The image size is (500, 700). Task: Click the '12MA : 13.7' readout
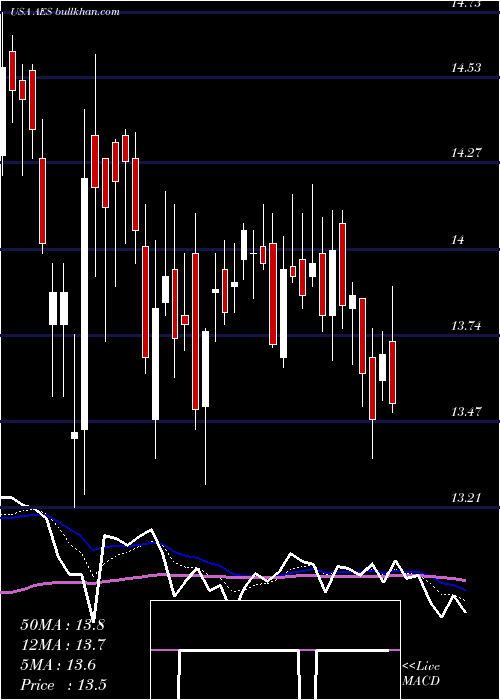pos(62,645)
